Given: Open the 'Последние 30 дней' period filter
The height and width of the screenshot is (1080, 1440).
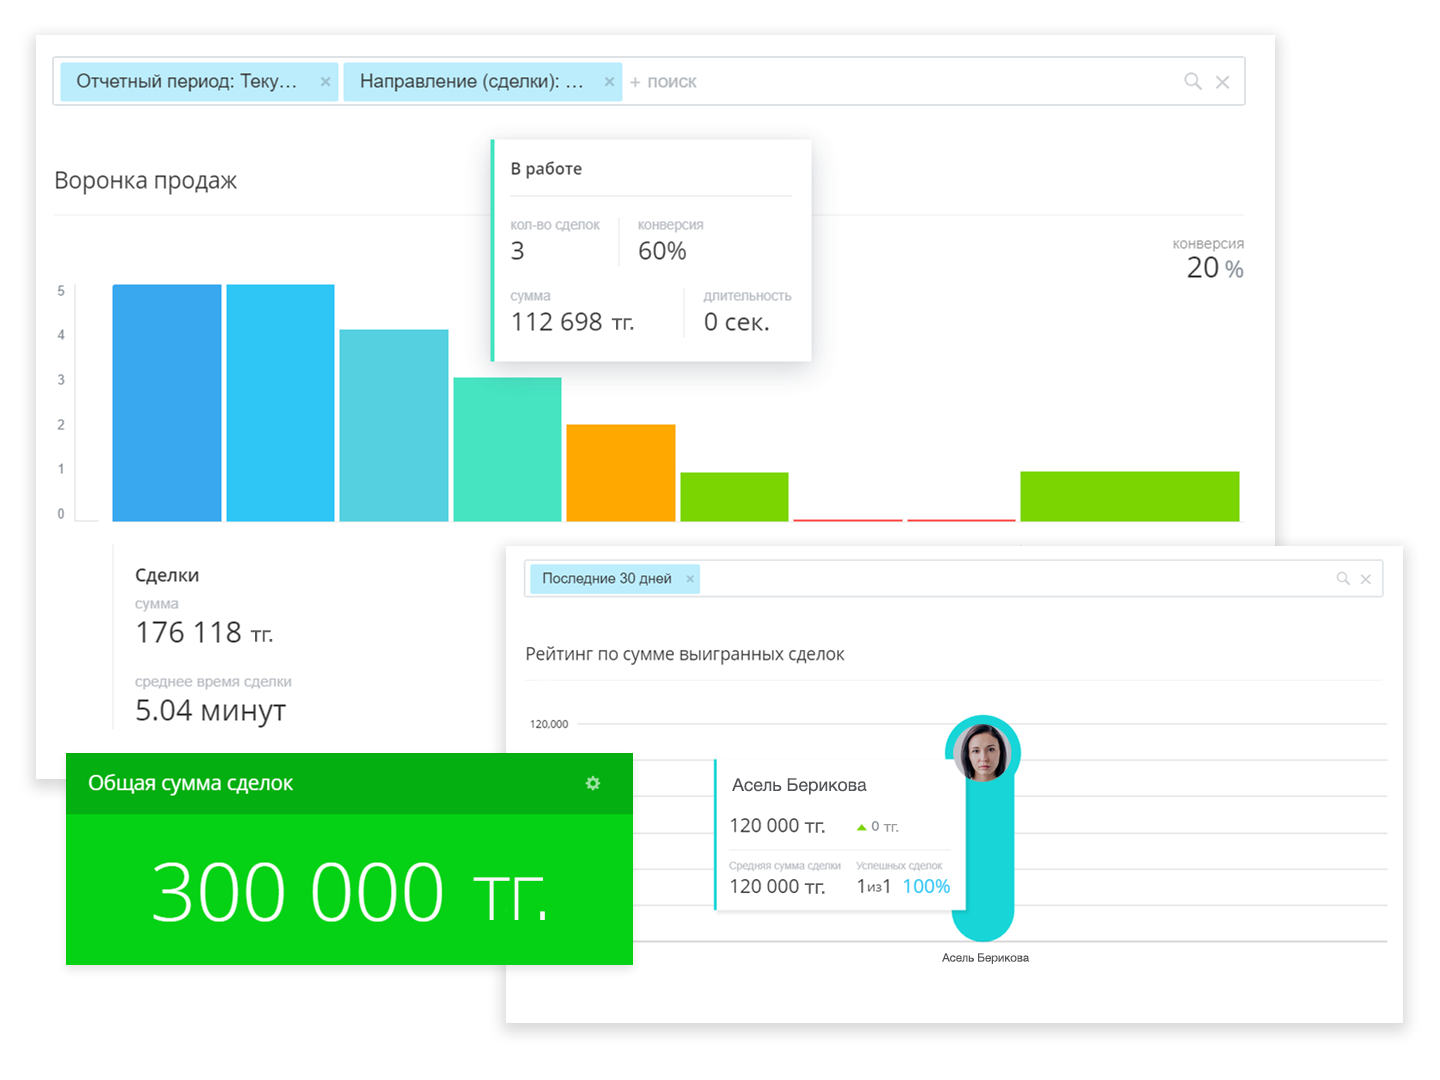Looking at the screenshot, I should click(x=606, y=579).
